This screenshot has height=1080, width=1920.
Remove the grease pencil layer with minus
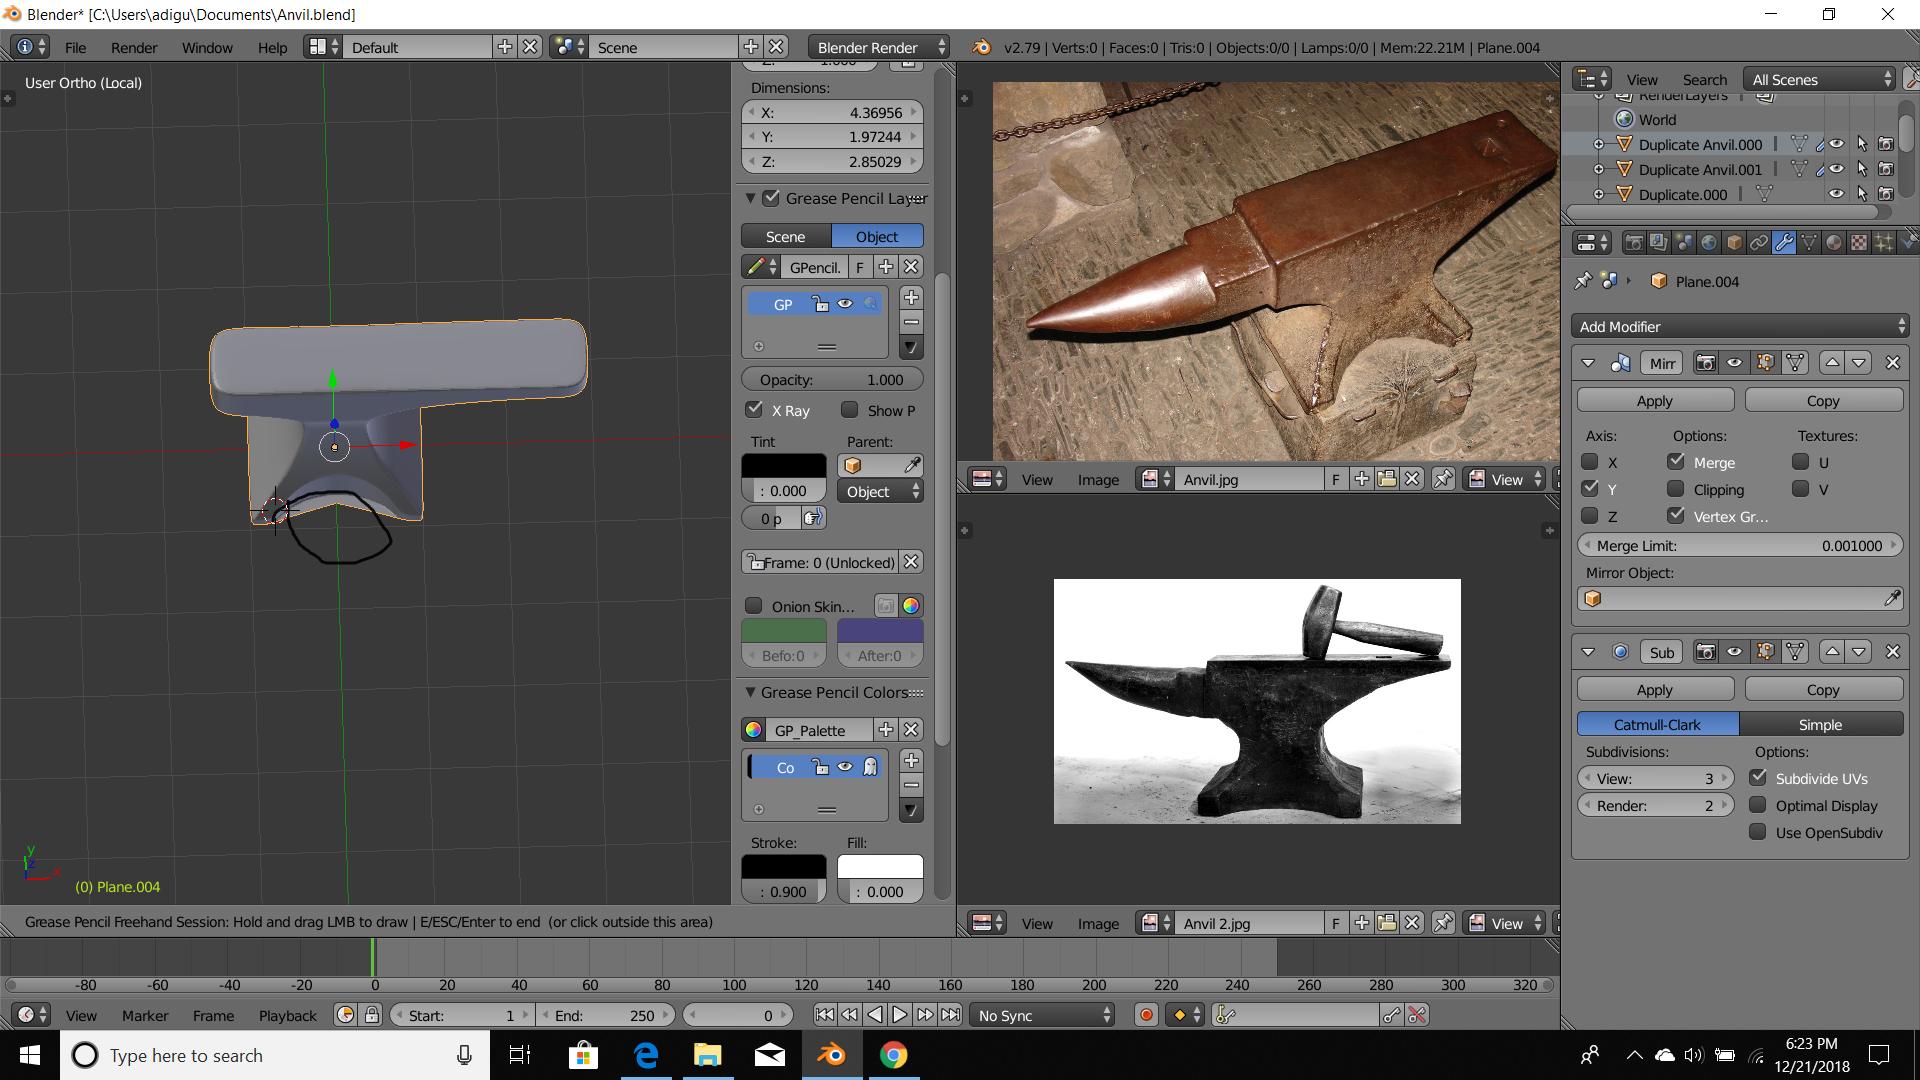[x=911, y=322]
